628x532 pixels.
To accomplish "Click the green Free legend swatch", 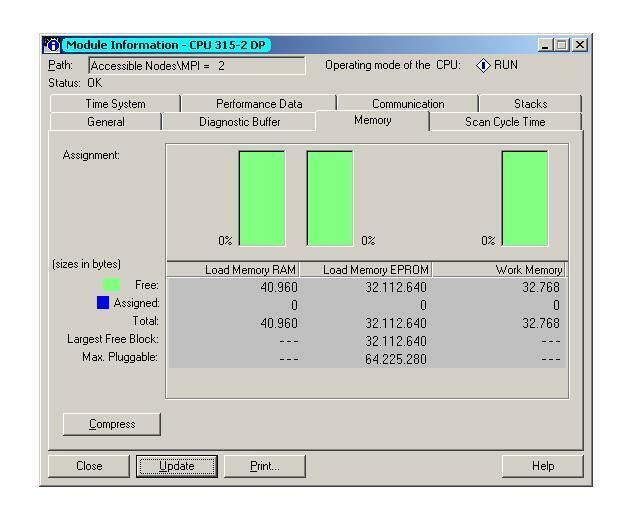I will [x=111, y=285].
